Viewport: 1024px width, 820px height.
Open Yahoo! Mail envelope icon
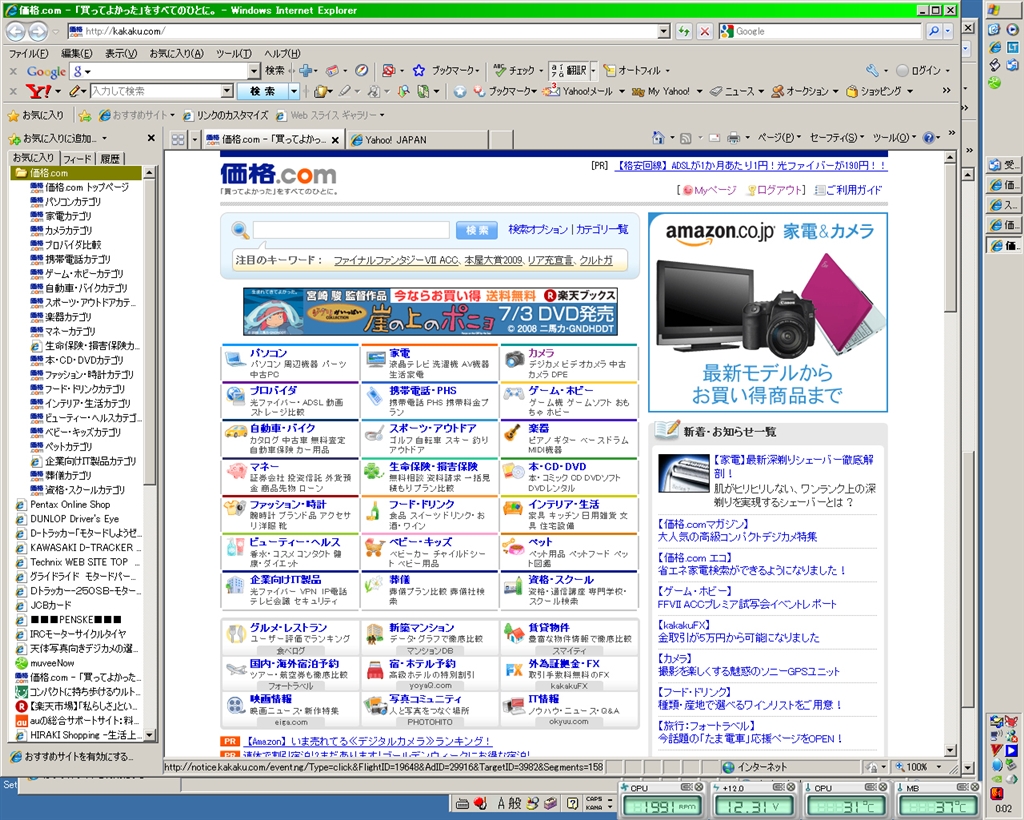click(552, 91)
